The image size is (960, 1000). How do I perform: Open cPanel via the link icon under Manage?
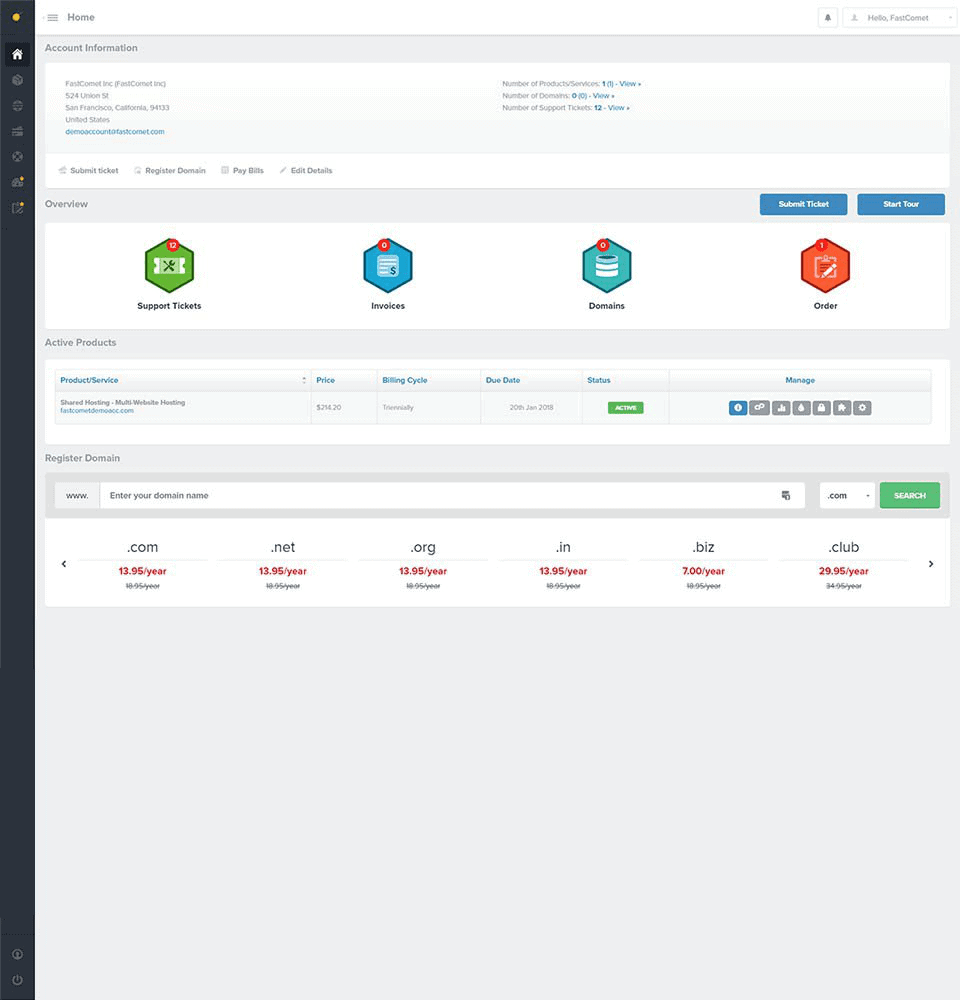tap(759, 408)
